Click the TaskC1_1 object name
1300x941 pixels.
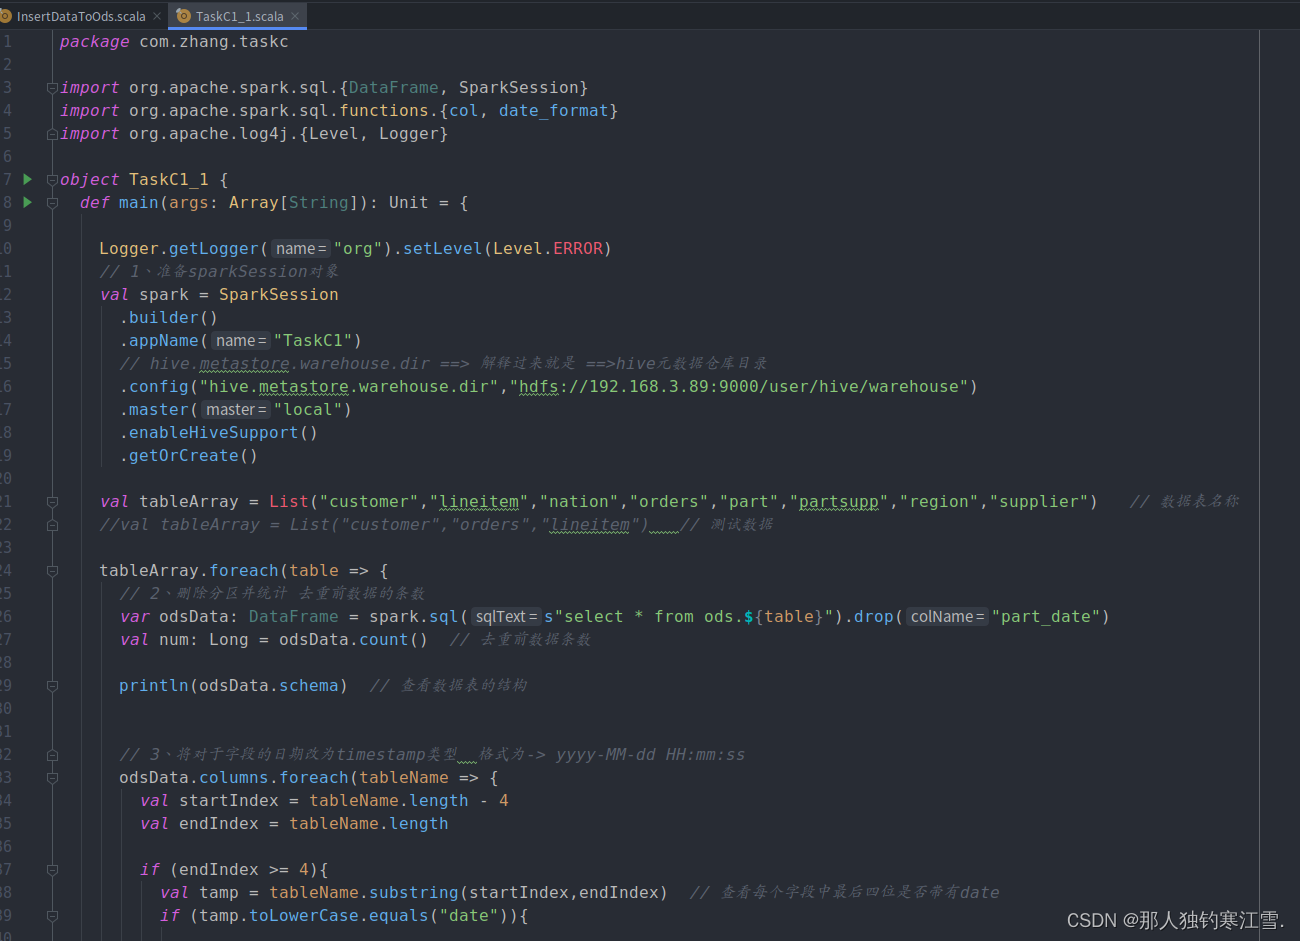169,180
